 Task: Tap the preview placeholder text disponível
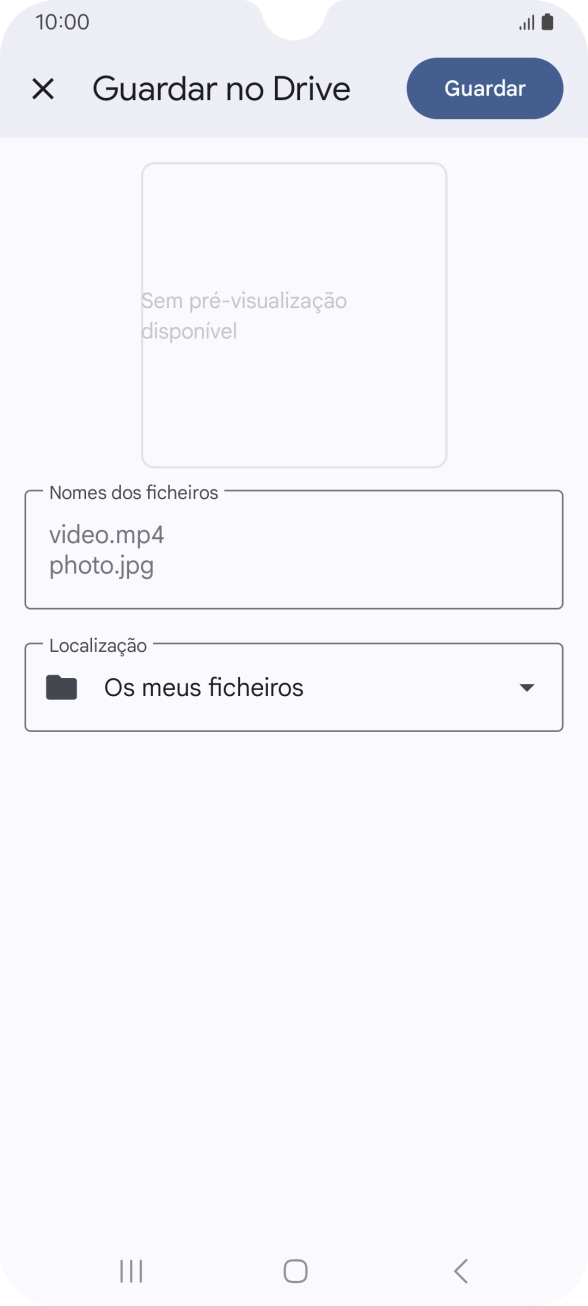pos(189,331)
